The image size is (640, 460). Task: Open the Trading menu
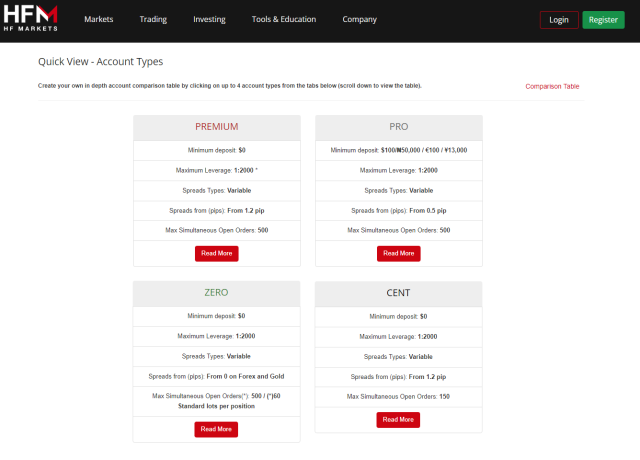[x=153, y=19]
